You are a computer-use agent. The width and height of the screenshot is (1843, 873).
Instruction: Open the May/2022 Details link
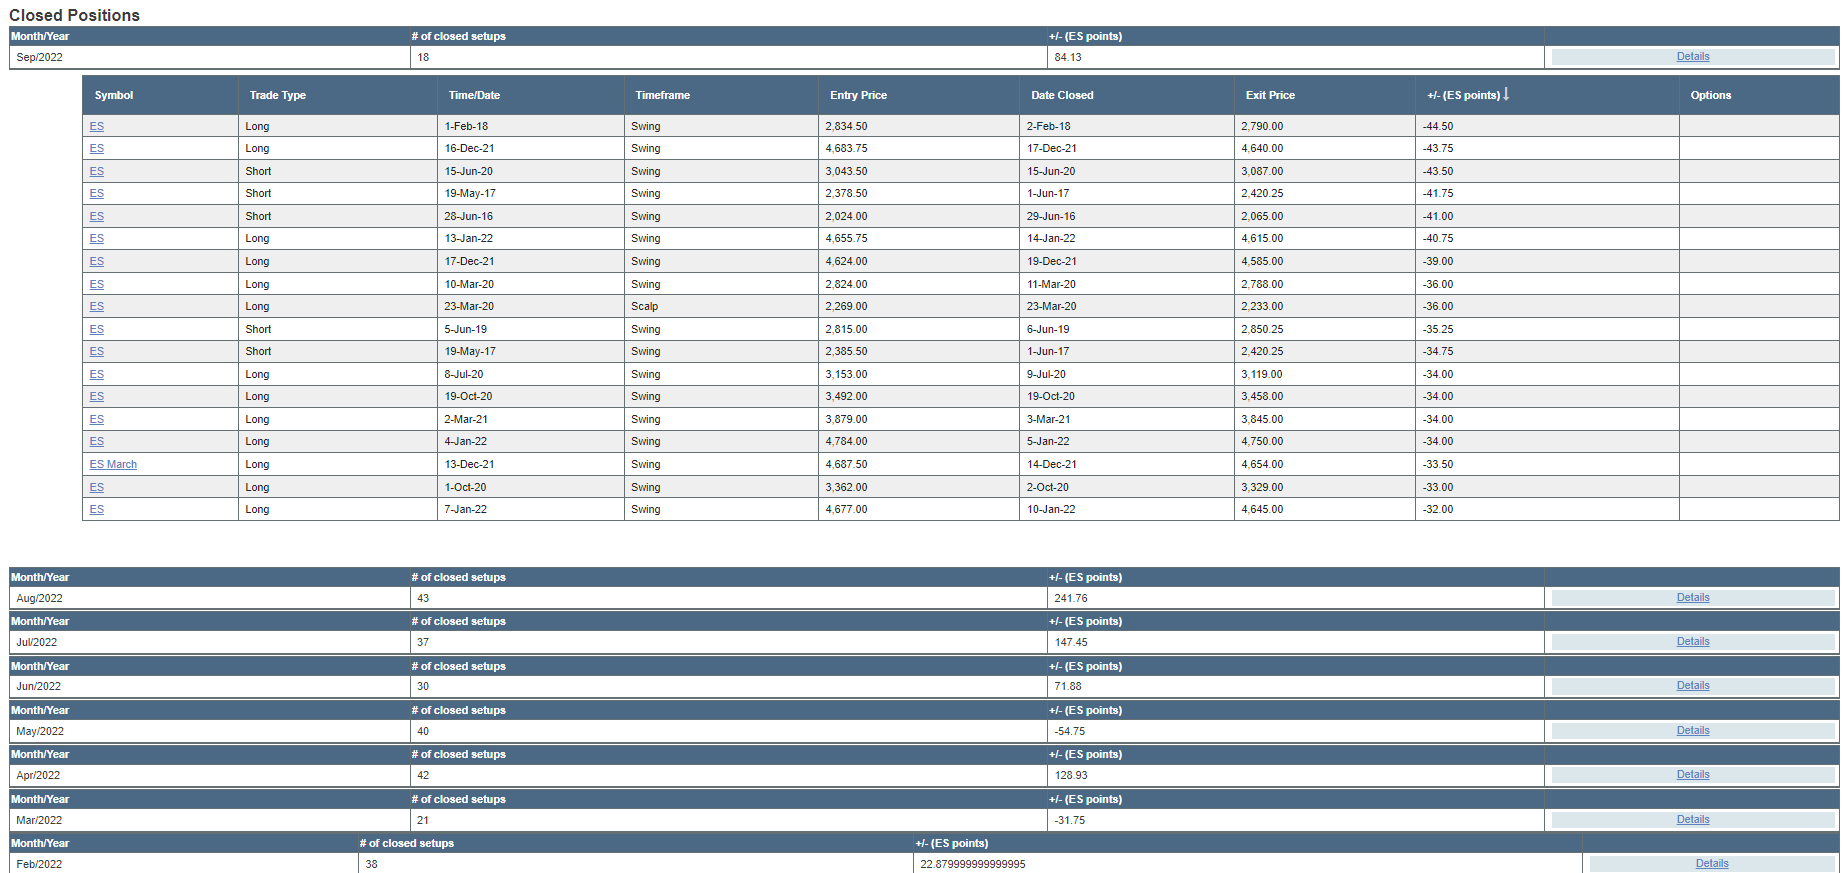1692,731
